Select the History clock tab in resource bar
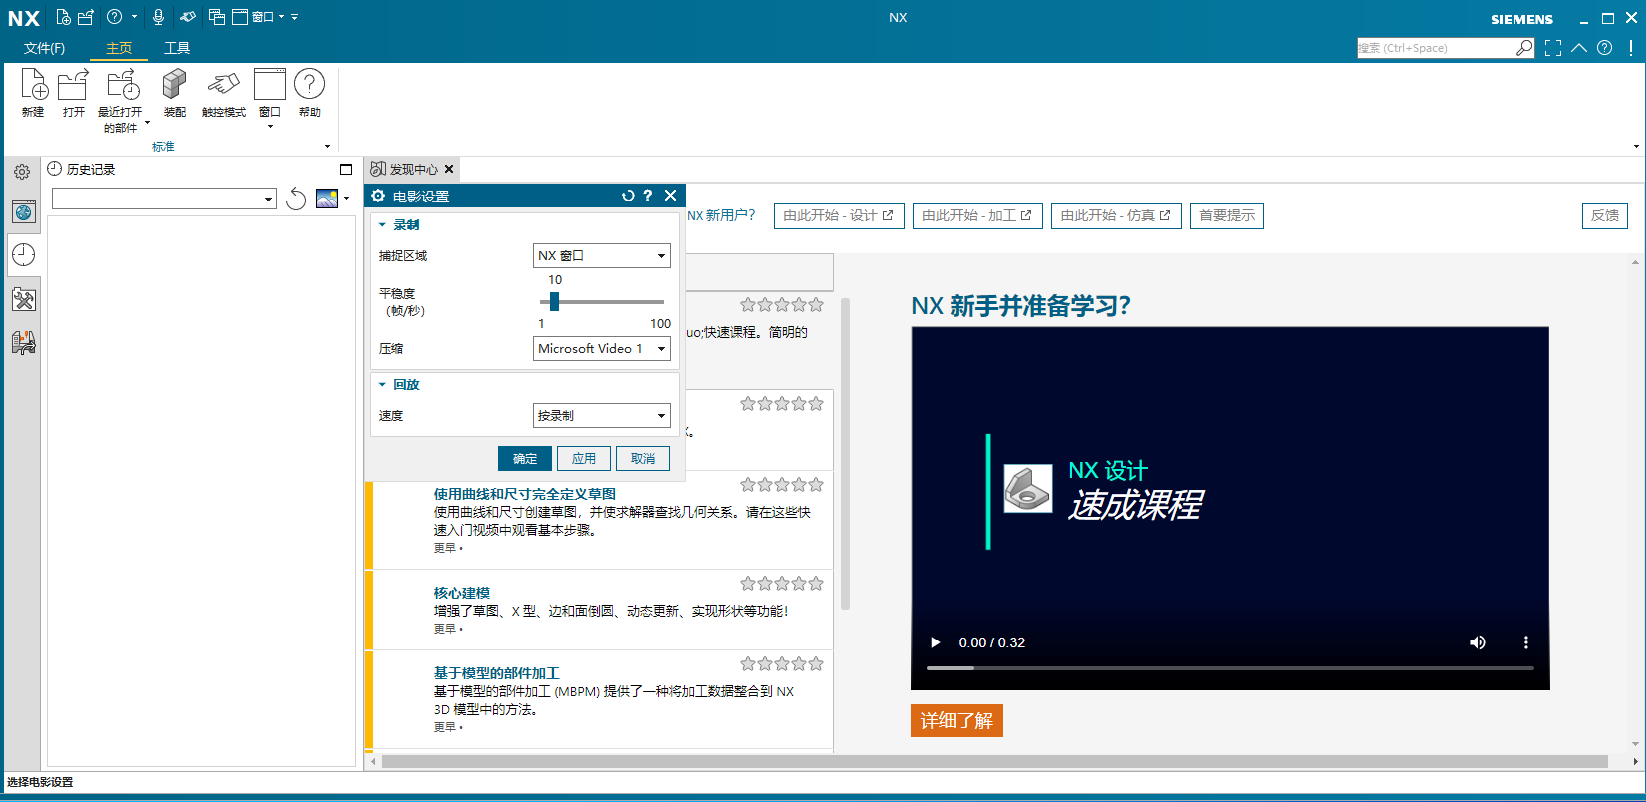 24,255
